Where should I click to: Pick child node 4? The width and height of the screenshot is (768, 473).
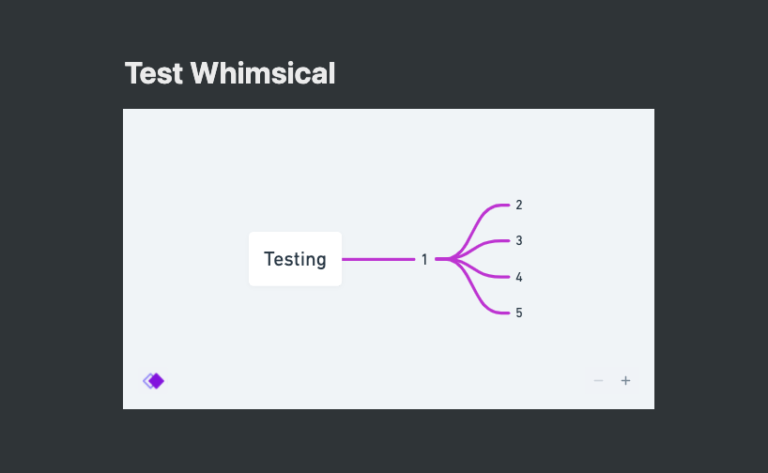coord(519,277)
